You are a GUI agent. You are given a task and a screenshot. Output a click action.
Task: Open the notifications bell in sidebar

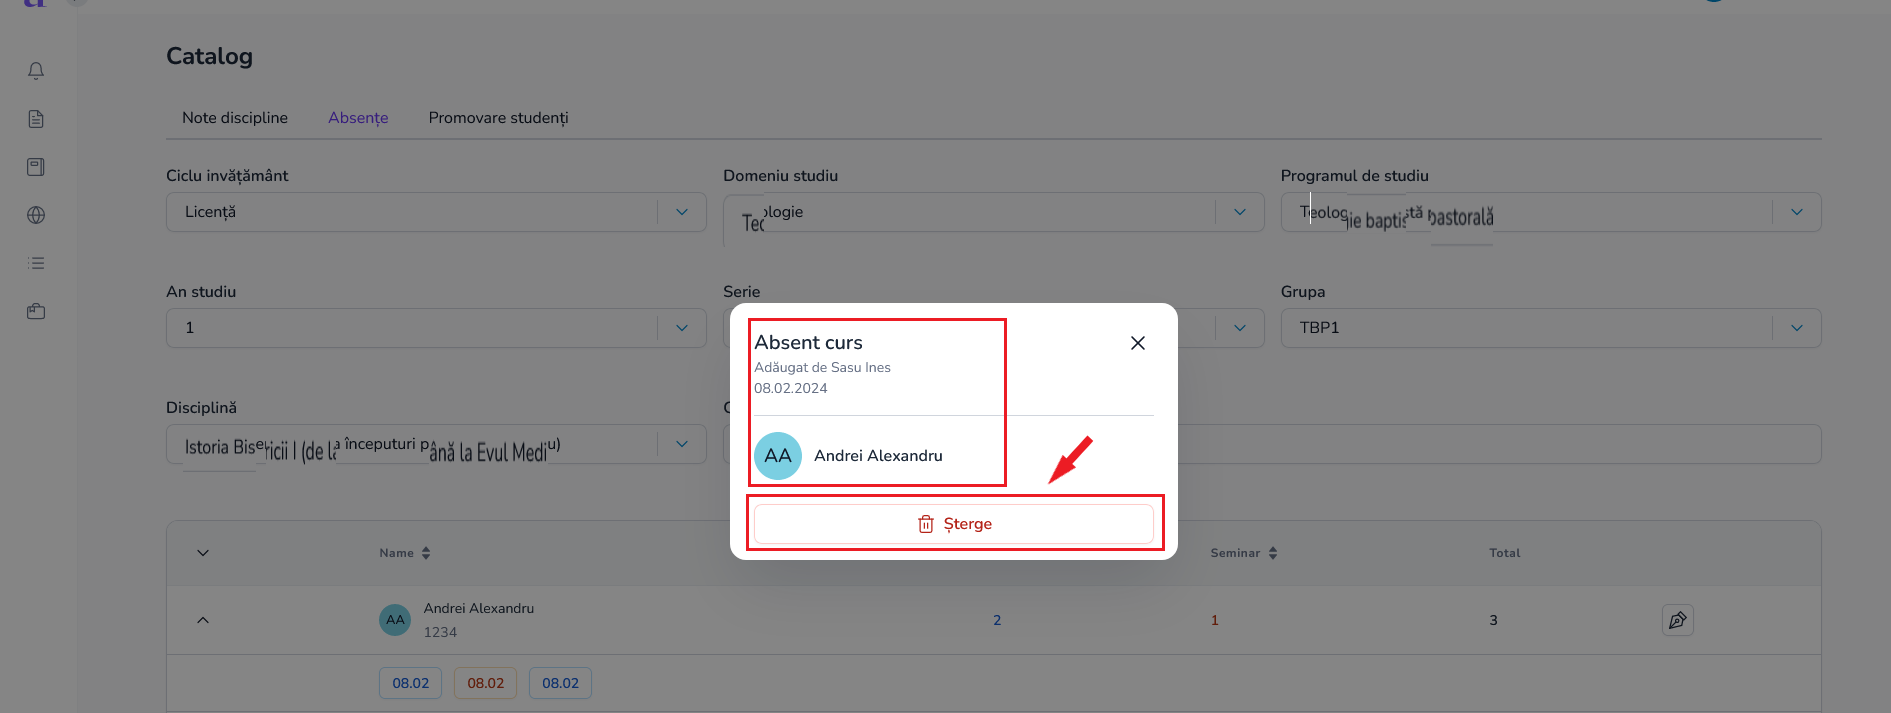pyautogui.click(x=36, y=71)
